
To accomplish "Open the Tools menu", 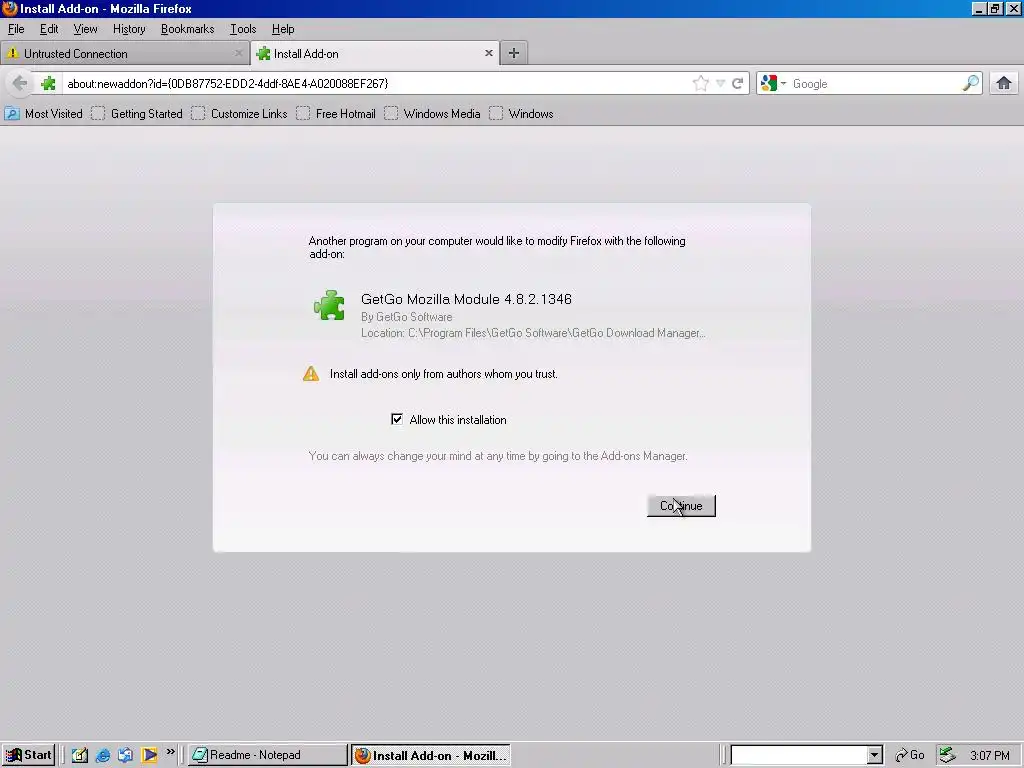I will click(x=243, y=29).
